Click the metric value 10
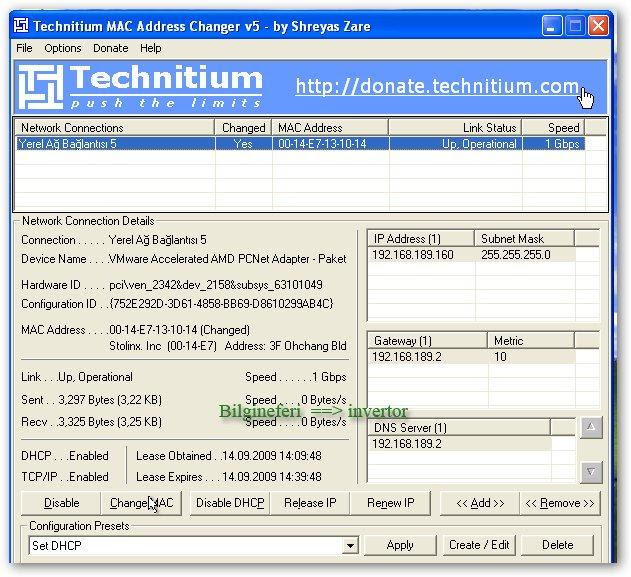The image size is (631, 577). [500, 357]
